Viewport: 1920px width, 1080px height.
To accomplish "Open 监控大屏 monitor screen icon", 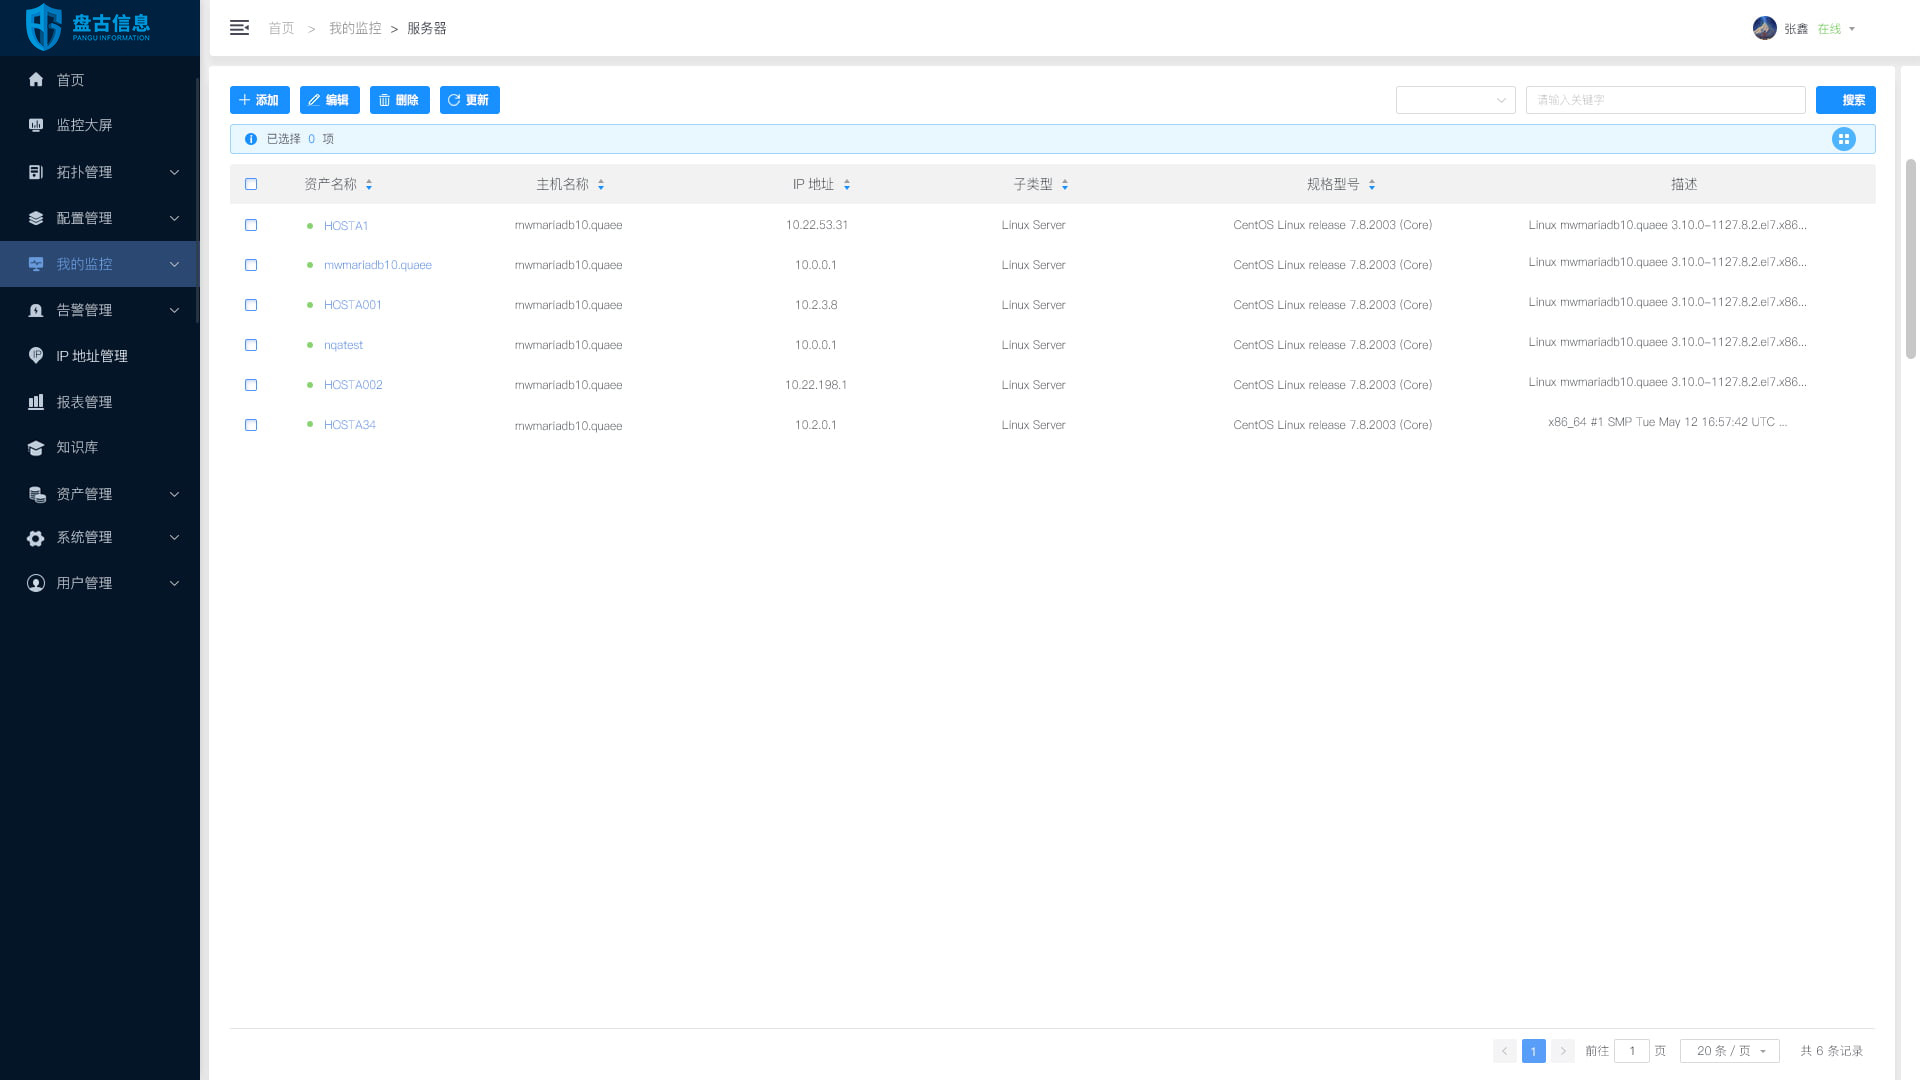I will tap(36, 125).
